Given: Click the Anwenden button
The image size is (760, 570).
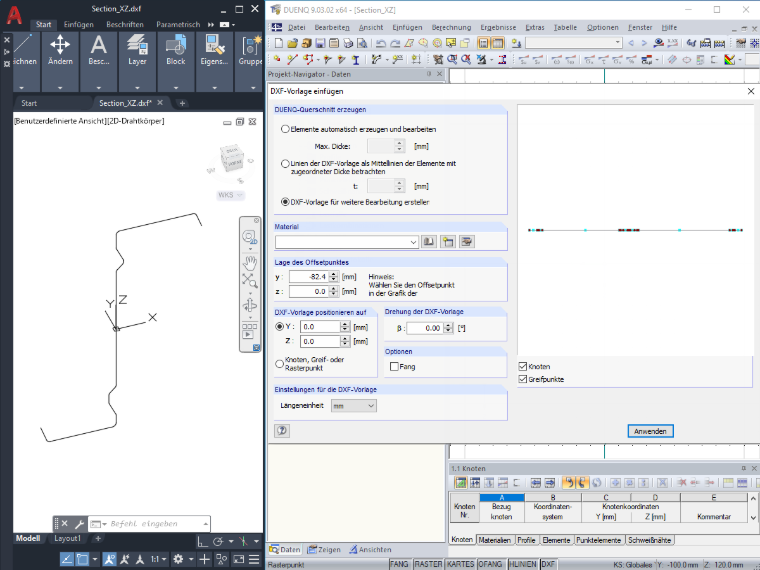Looking at the screenshot, I should coord(650,431).
